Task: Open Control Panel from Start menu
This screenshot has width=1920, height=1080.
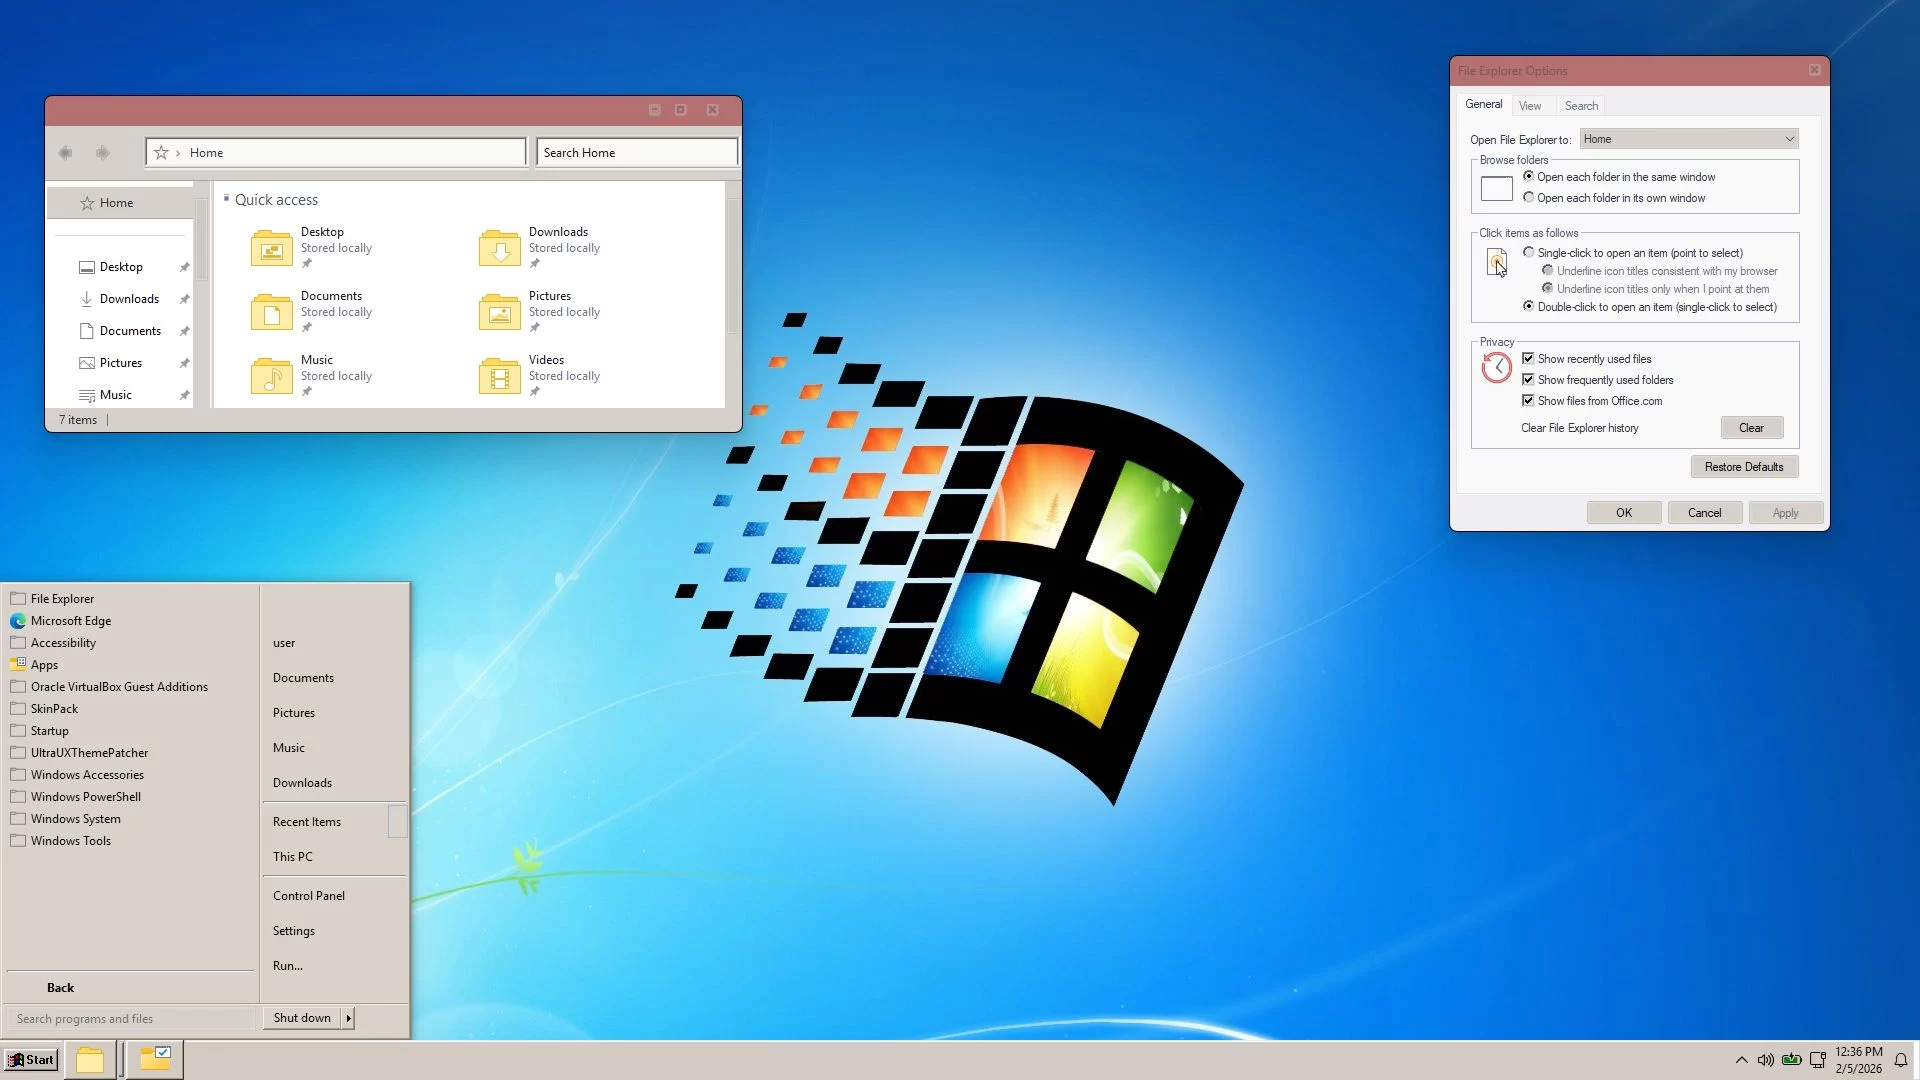Action: tap(309, 896)
